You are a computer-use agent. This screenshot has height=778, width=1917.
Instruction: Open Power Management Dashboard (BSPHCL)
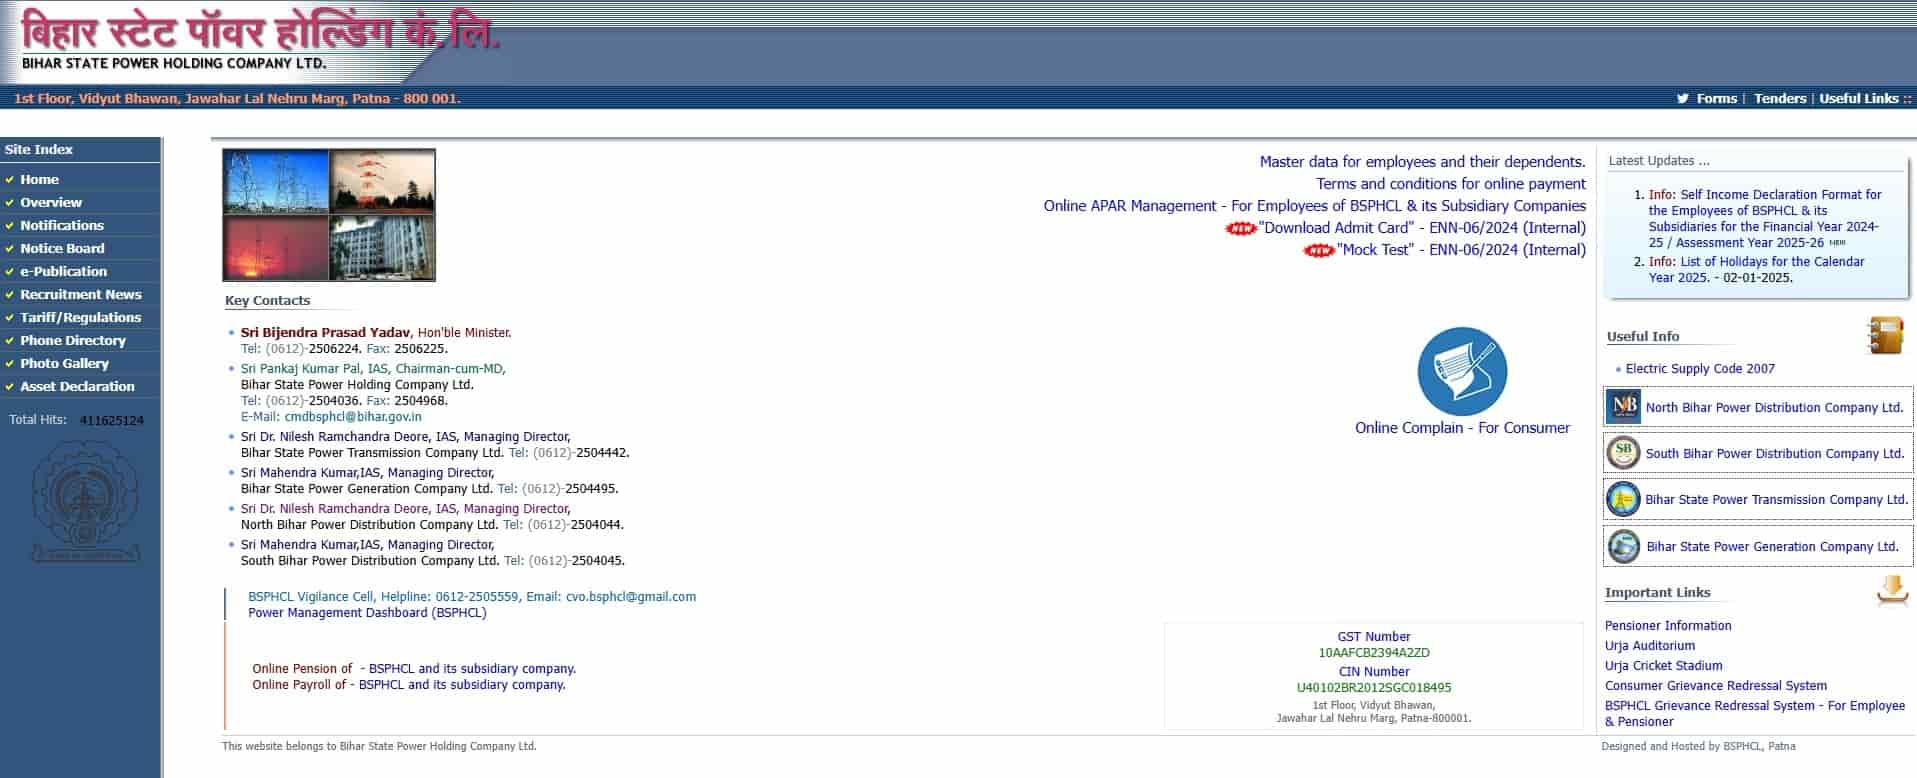click(x=367, y=613)
